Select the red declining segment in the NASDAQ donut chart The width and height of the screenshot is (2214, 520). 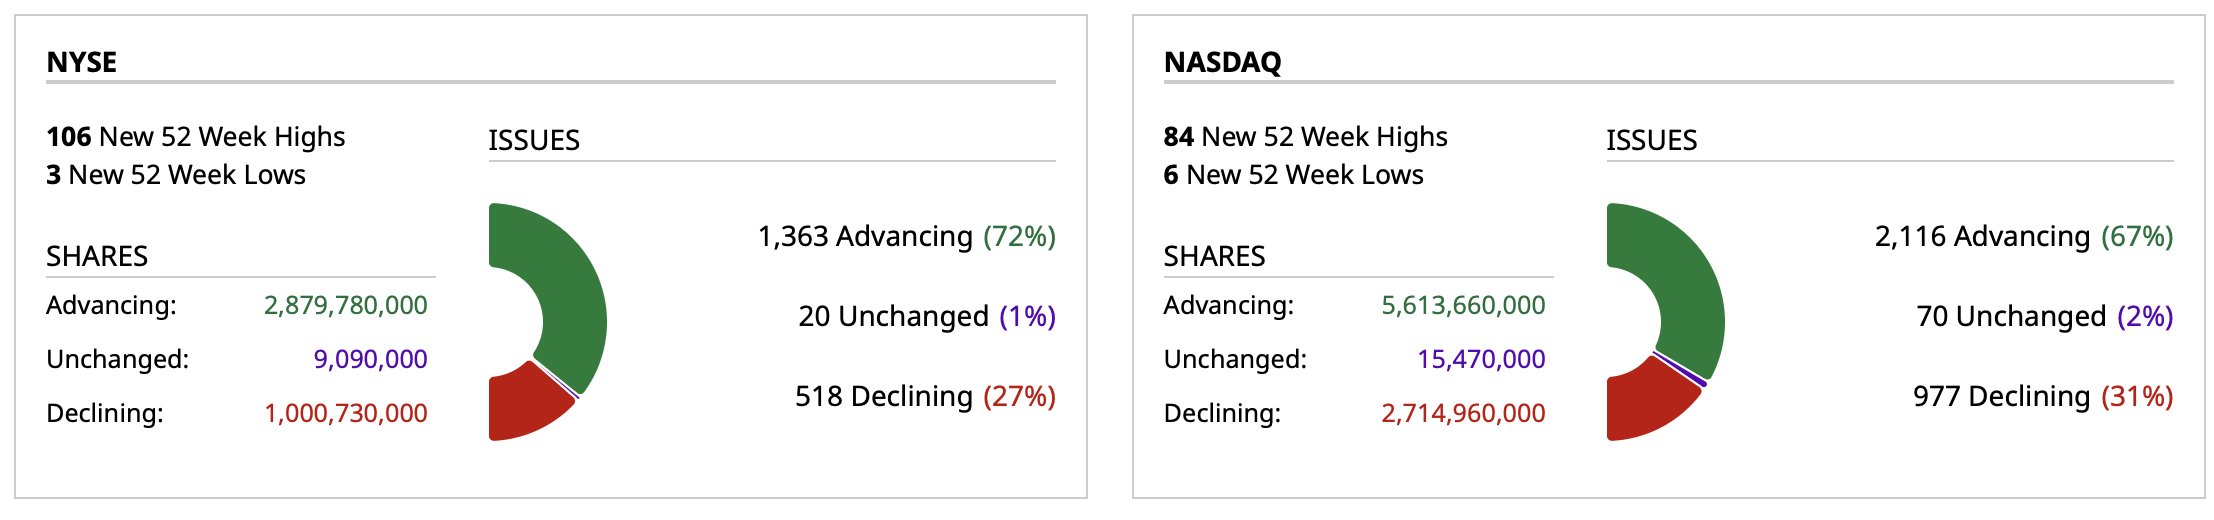click(x=1645, y=405)
